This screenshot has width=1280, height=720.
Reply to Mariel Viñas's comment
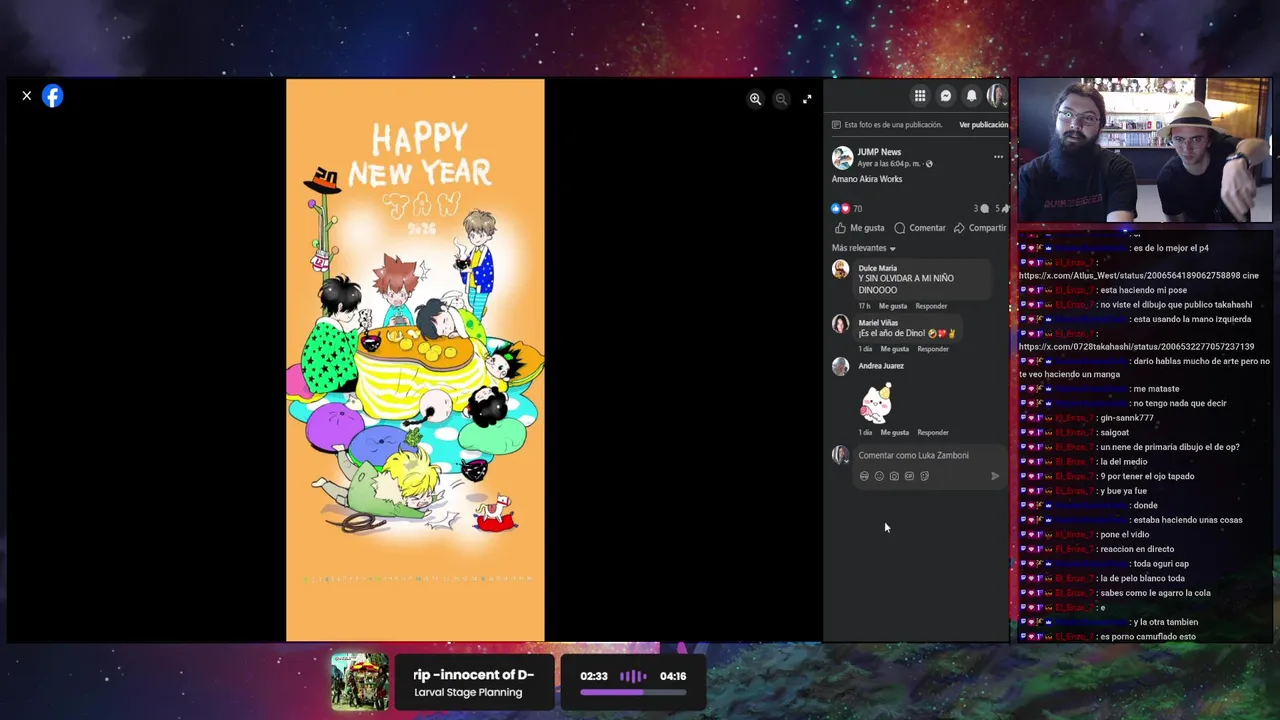(x=933, y=349)
